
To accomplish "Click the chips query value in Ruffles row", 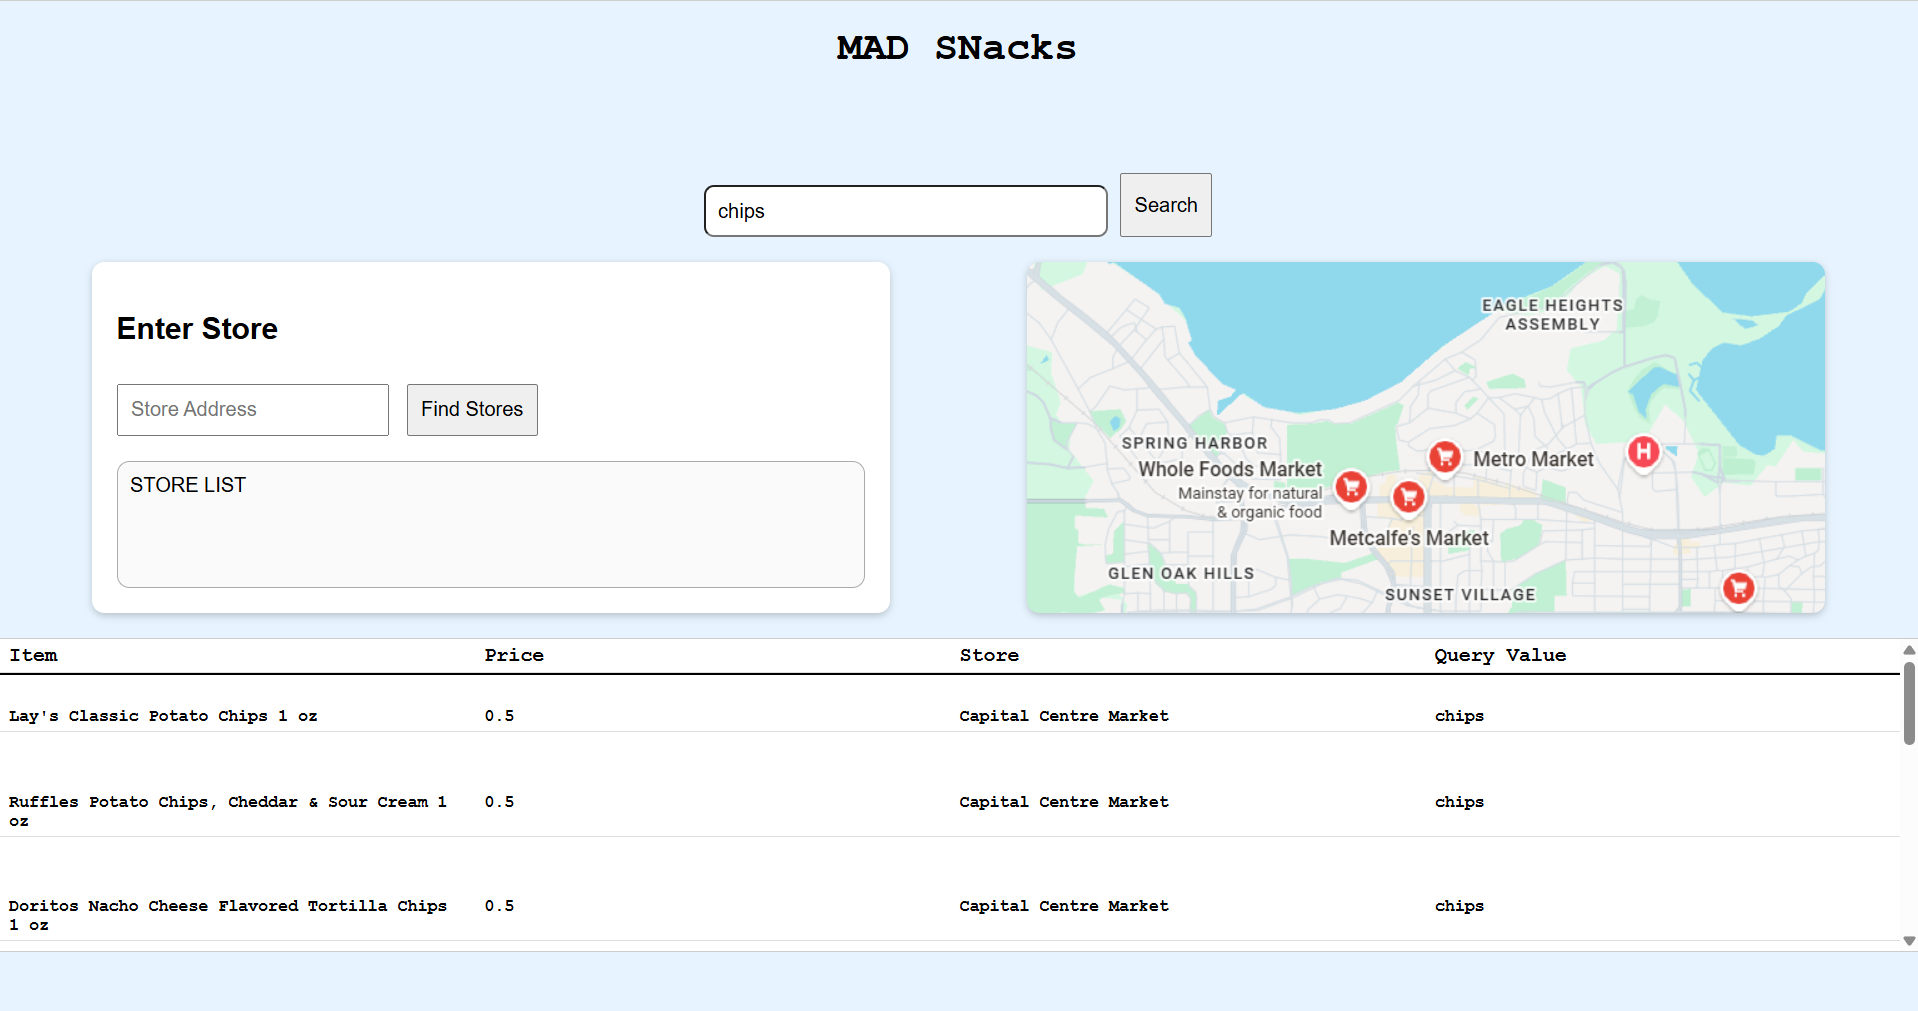I will pyautogui.click(x=1459, y=802).
